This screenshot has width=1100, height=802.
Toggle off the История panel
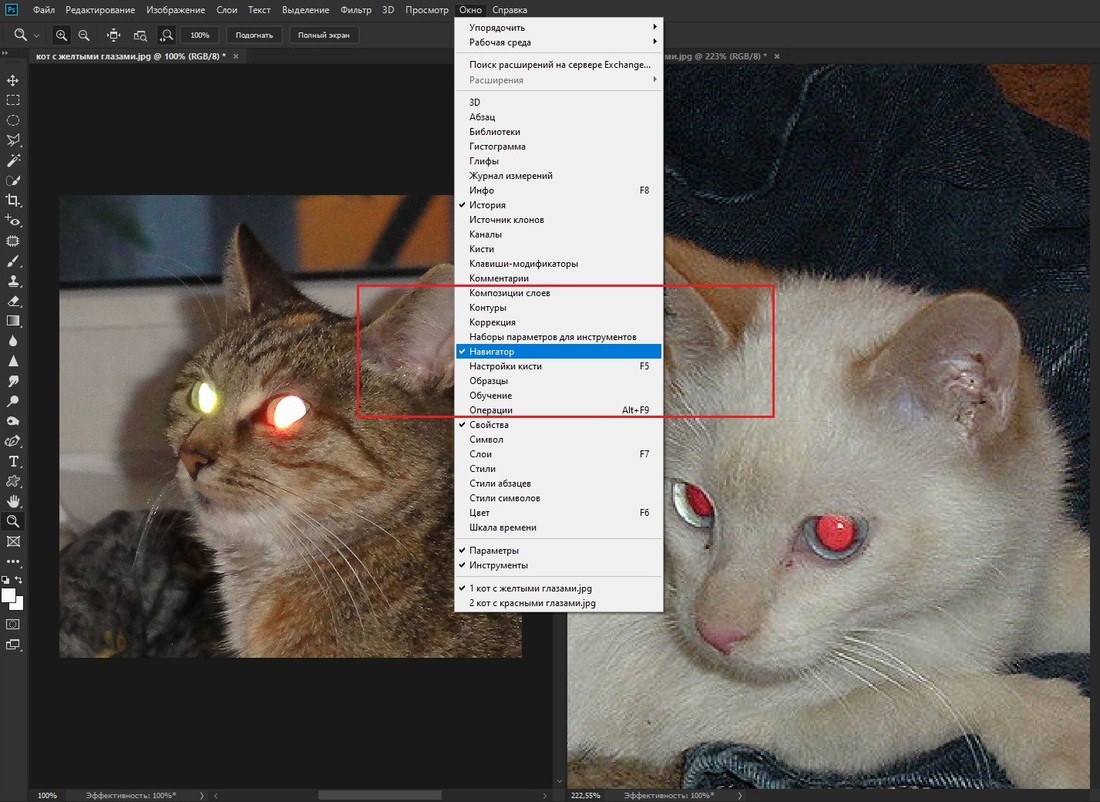click(x=487, y=205)
